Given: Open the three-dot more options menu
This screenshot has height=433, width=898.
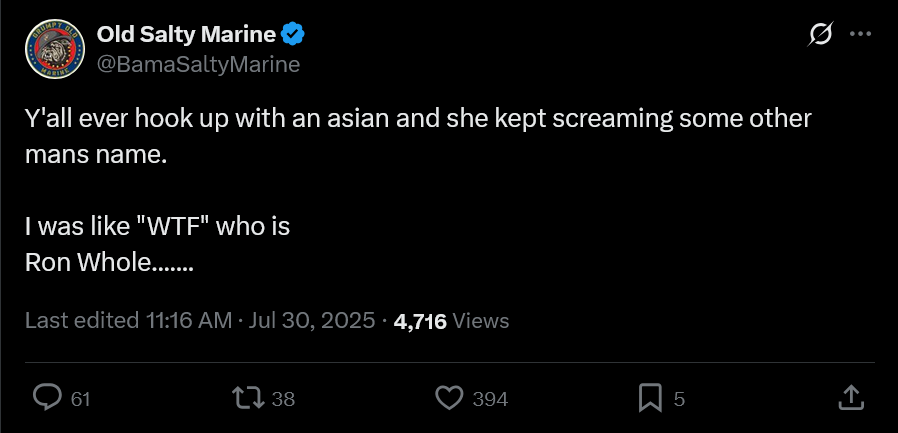Looking at the screenshot, I should tap(860, 34).
